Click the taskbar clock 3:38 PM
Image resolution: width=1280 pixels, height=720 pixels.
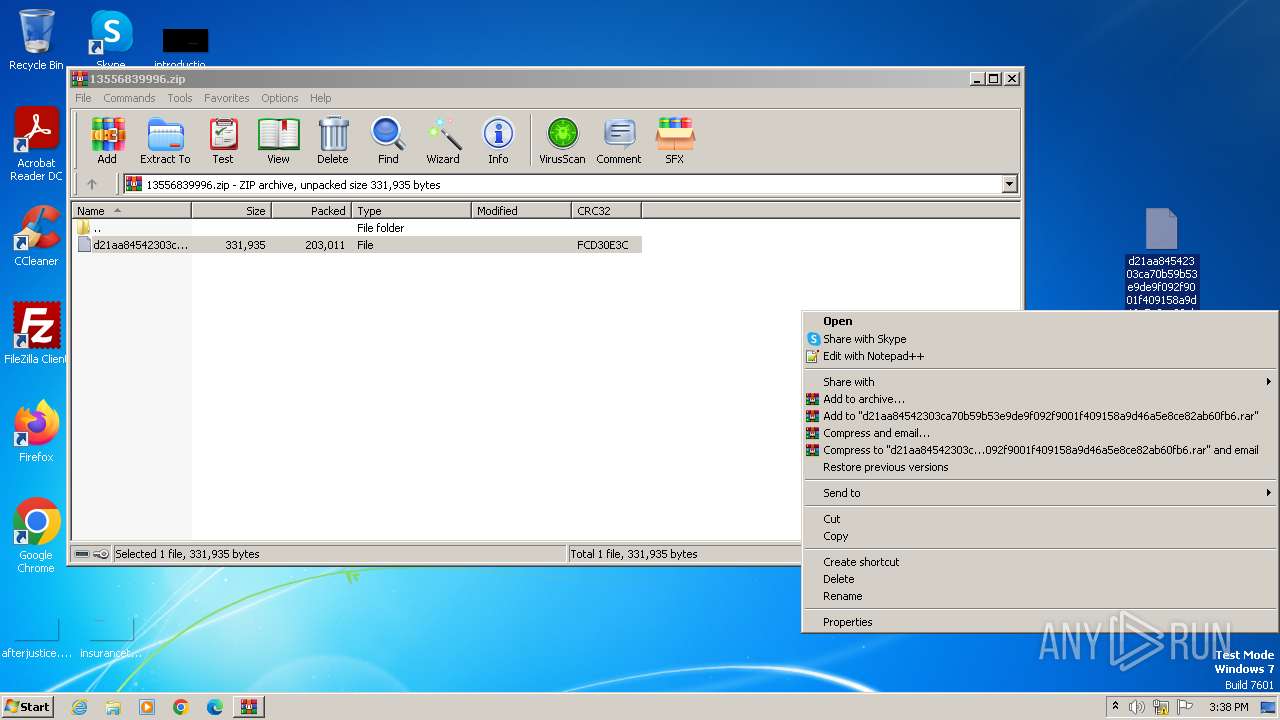click(x=1228, y=707)
